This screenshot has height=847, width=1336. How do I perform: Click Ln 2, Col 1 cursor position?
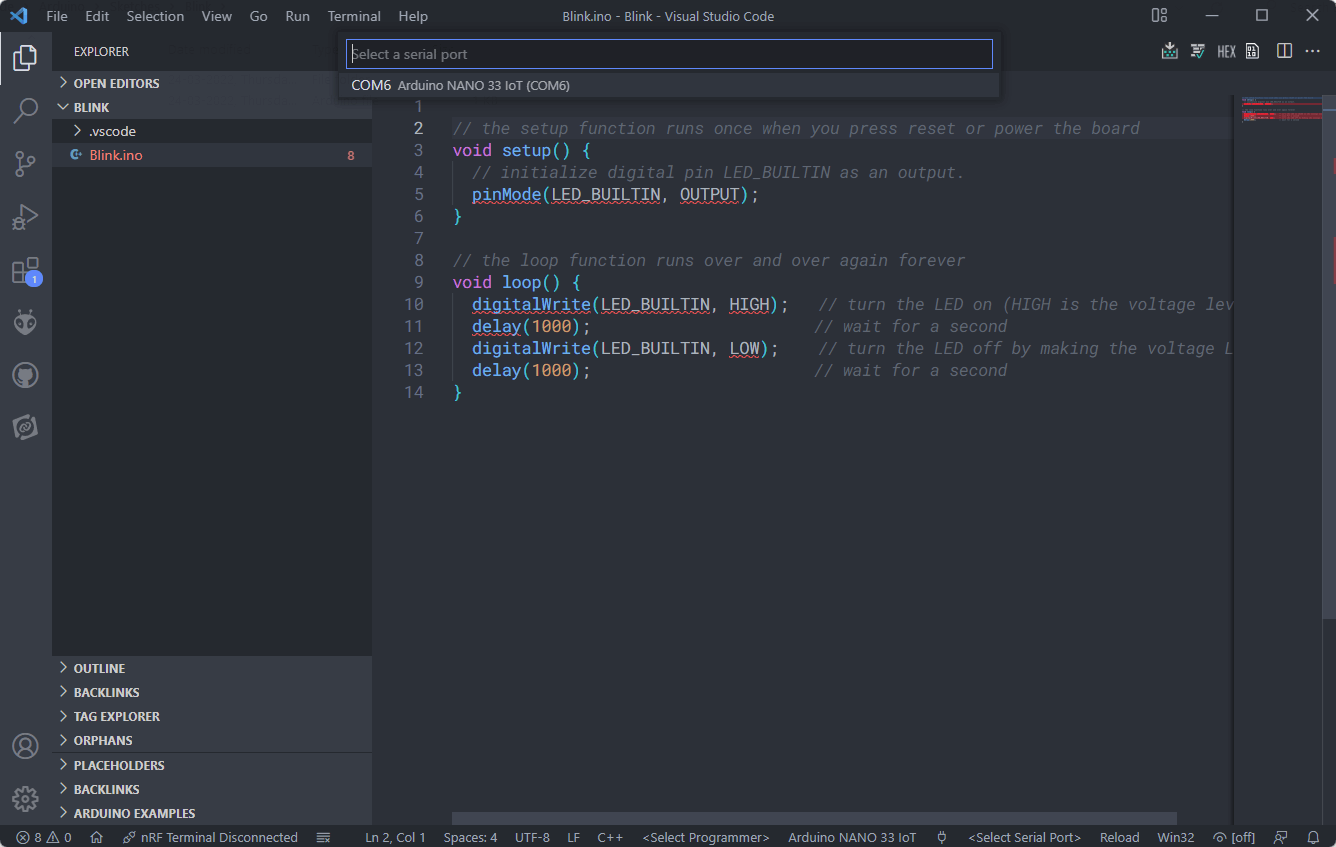[x=395, y=837]
